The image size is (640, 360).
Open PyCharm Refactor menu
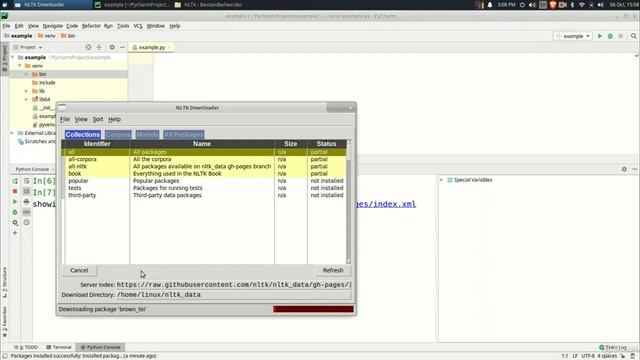pos(91,26)
